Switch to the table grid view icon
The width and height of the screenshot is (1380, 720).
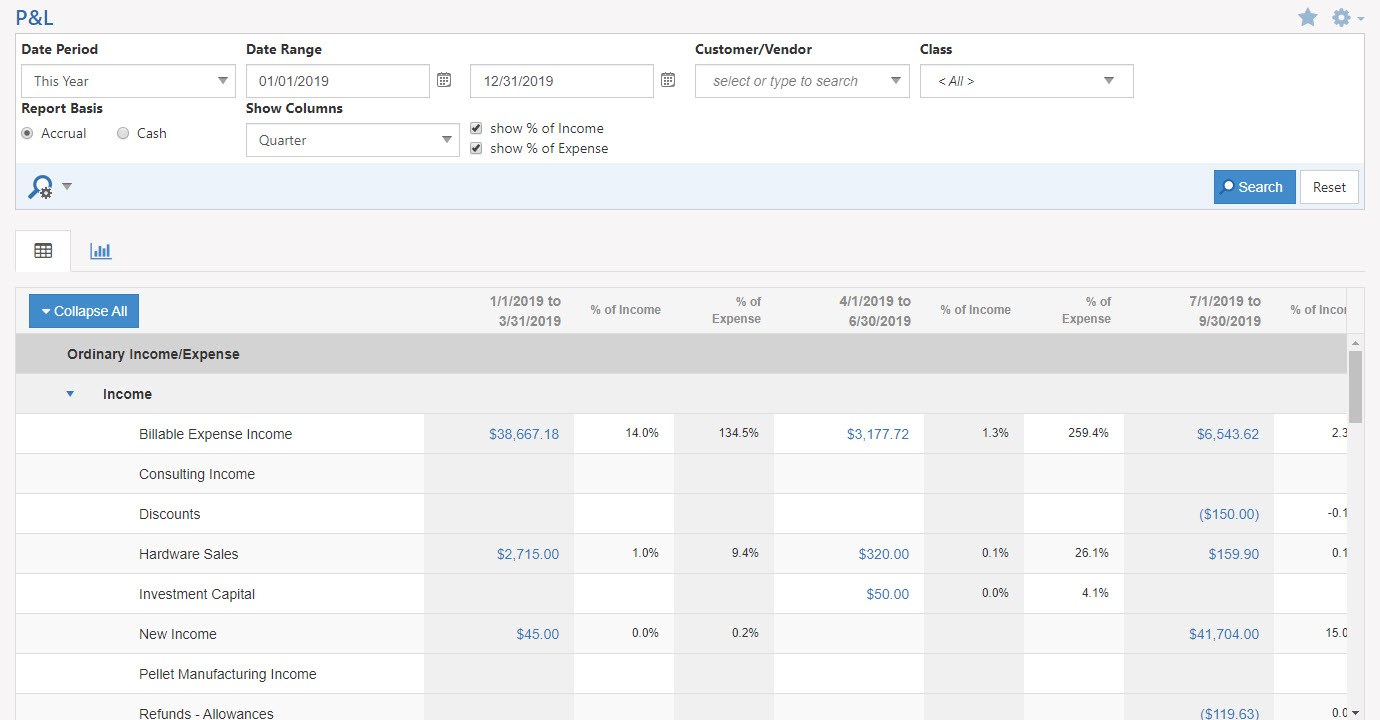click(x=42, y=251)
